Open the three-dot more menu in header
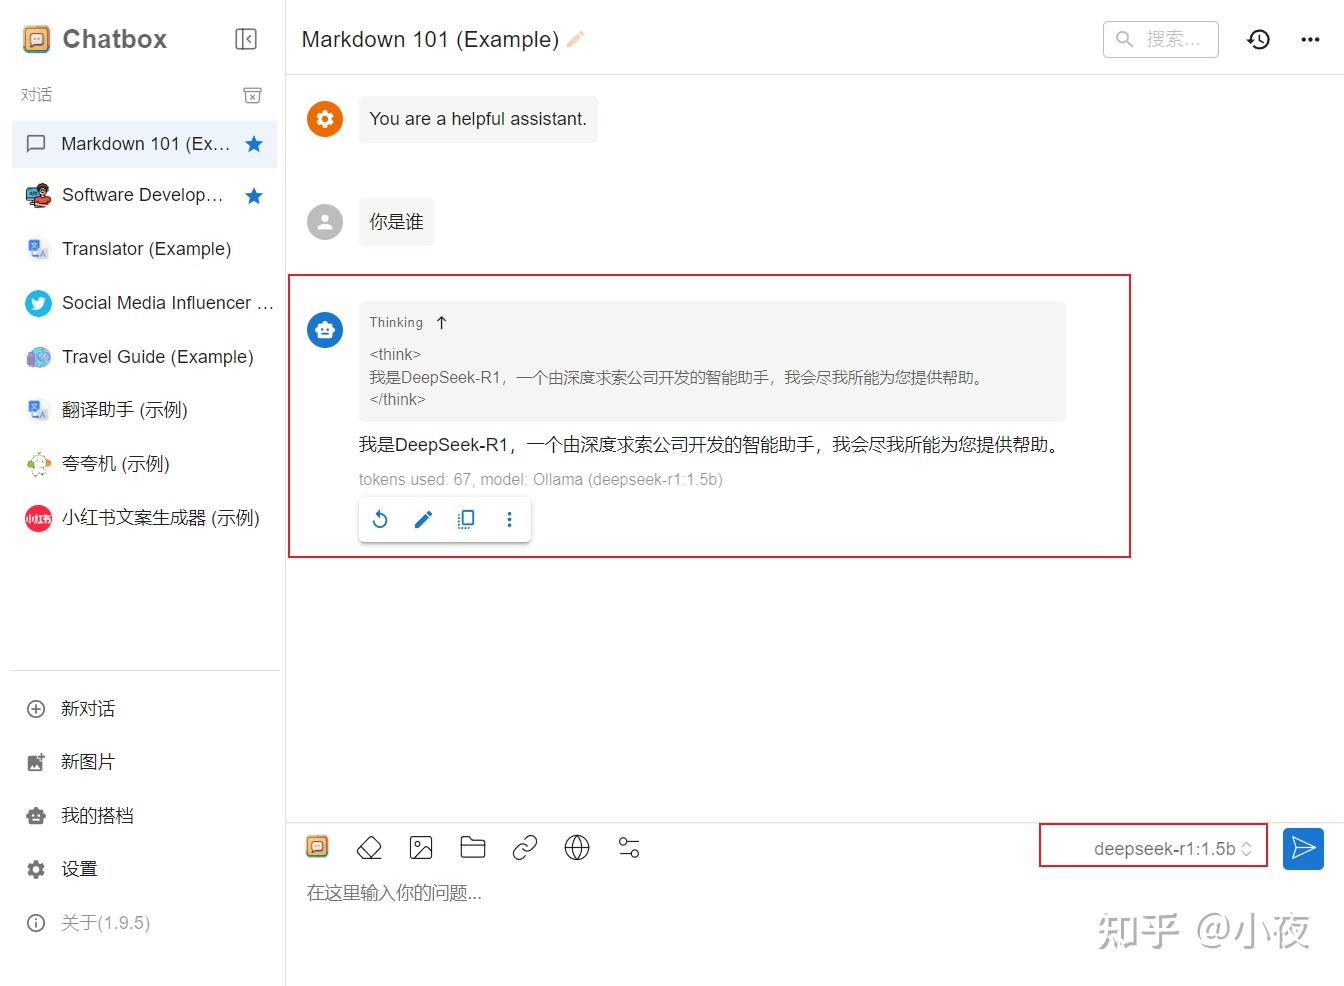 tap(1310, 39)
